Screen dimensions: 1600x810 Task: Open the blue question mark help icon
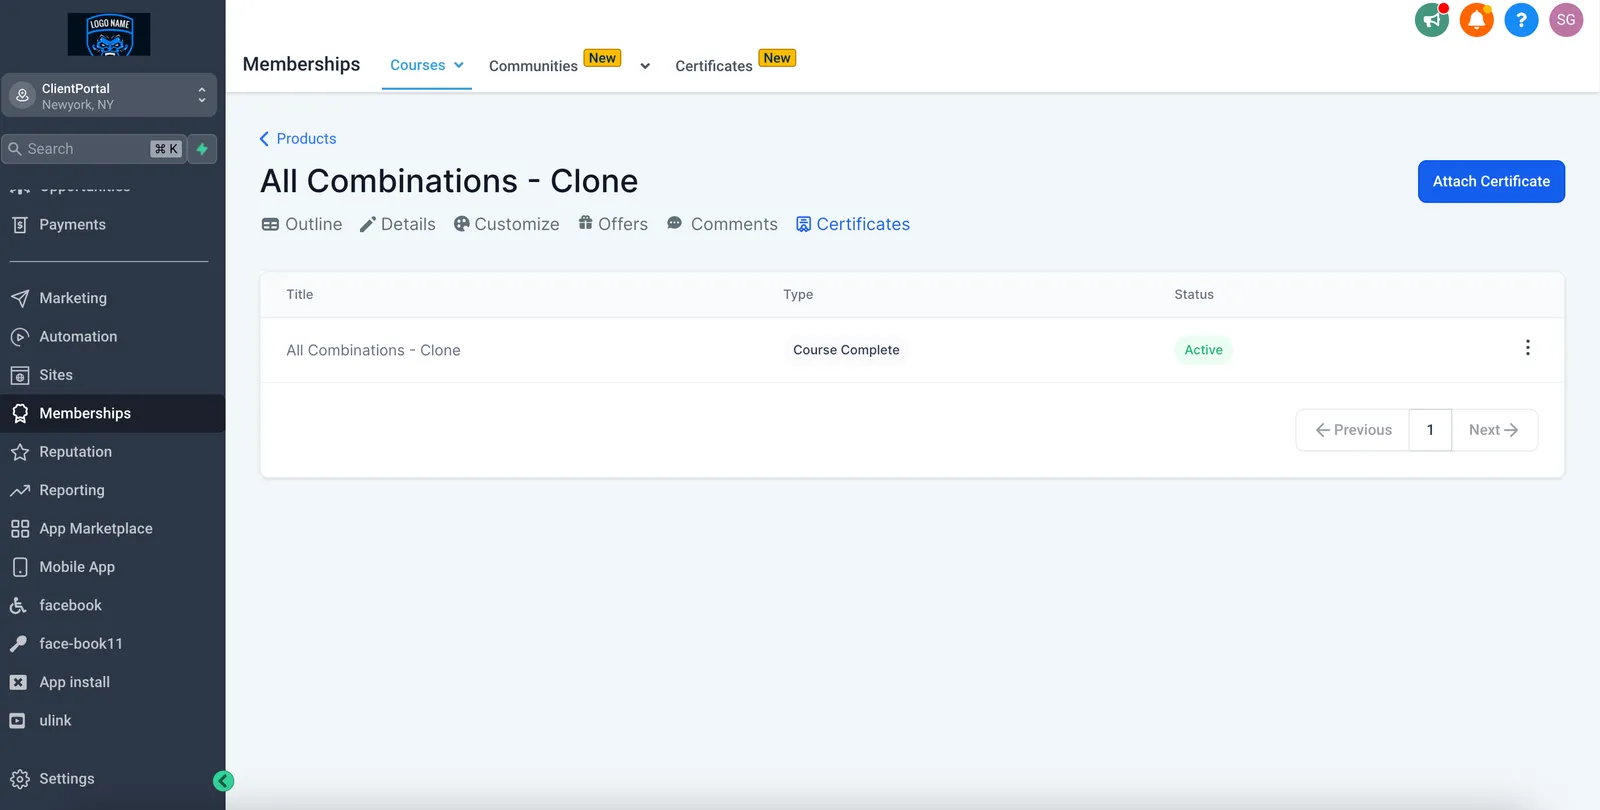1521,20
